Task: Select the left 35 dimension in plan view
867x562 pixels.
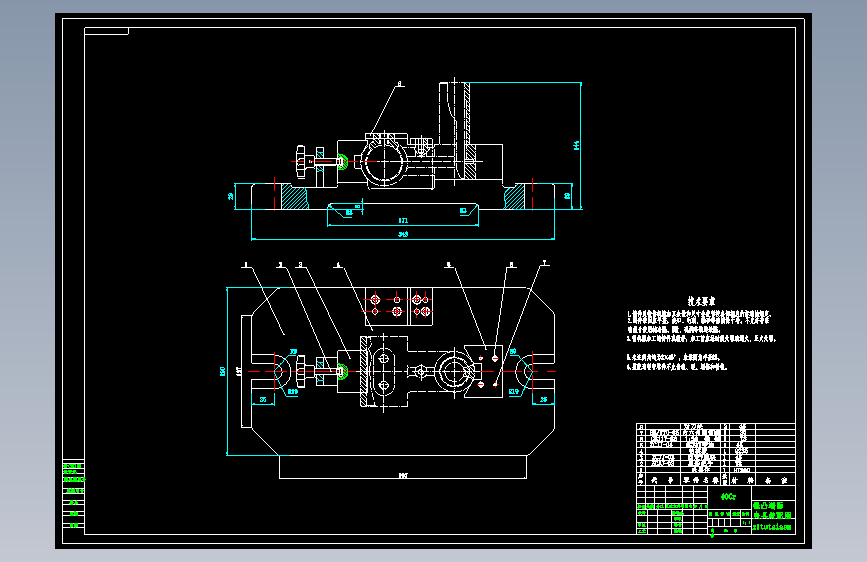Action: 263,399
